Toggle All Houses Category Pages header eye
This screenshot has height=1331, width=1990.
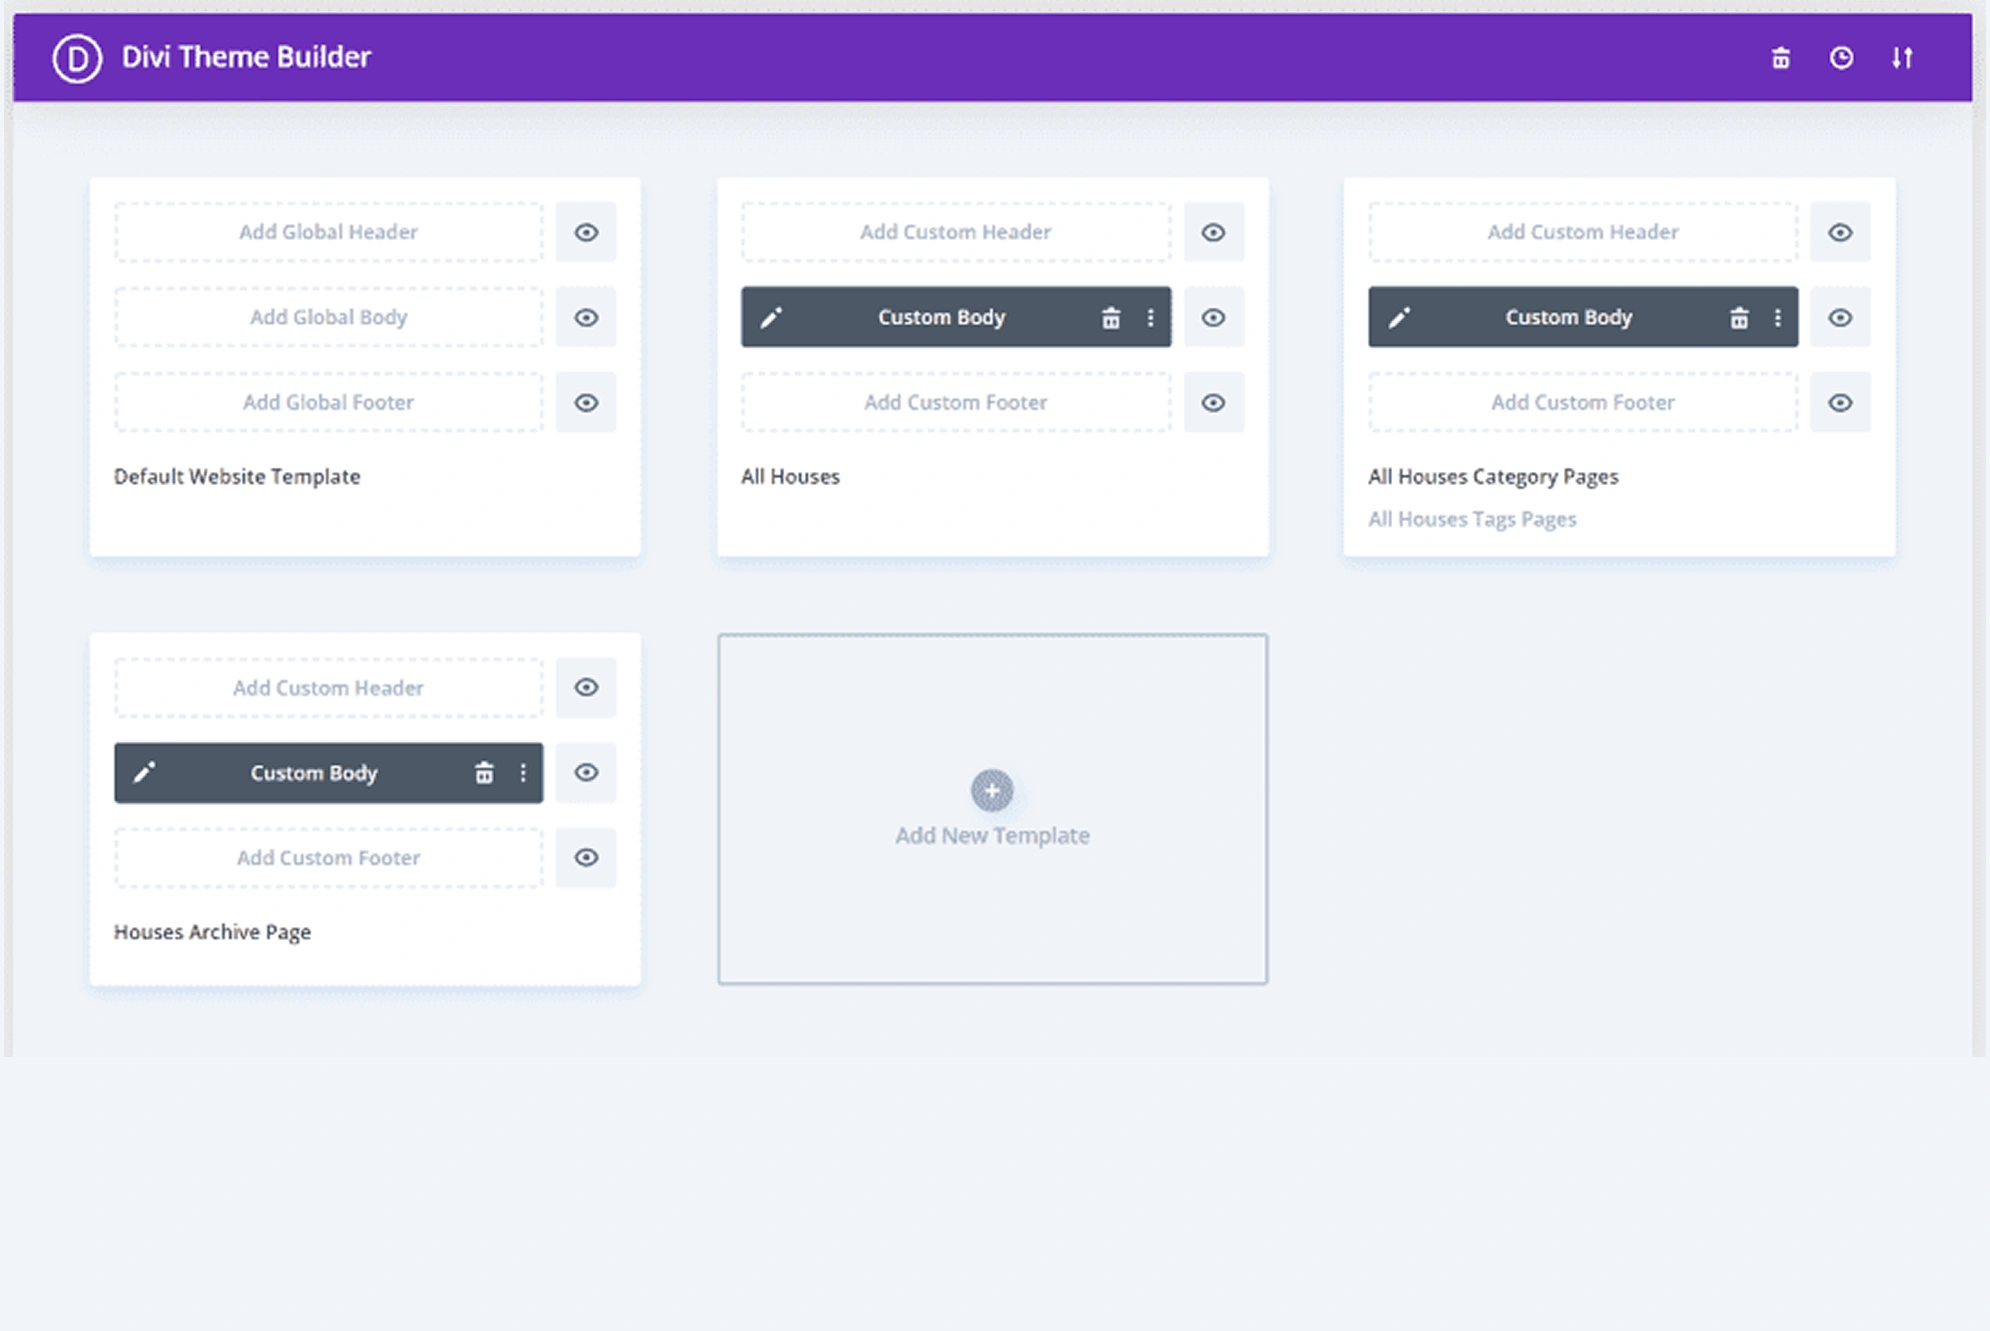point(1840,233)
